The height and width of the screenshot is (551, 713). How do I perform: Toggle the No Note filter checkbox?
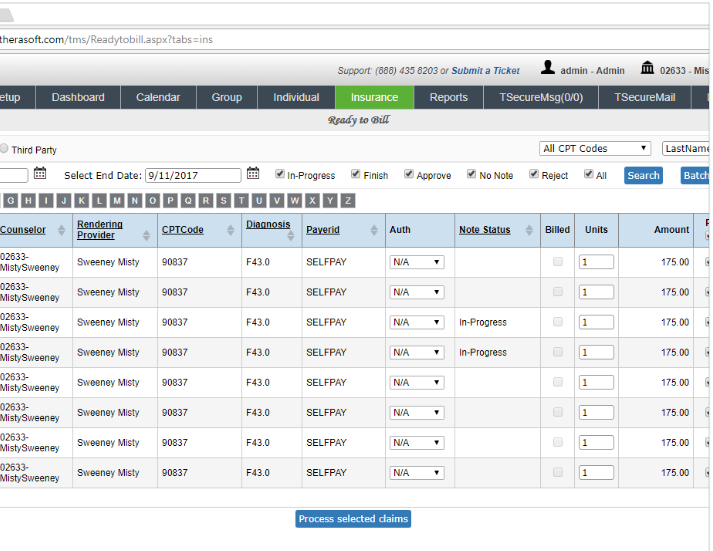(x=472, y=174)
